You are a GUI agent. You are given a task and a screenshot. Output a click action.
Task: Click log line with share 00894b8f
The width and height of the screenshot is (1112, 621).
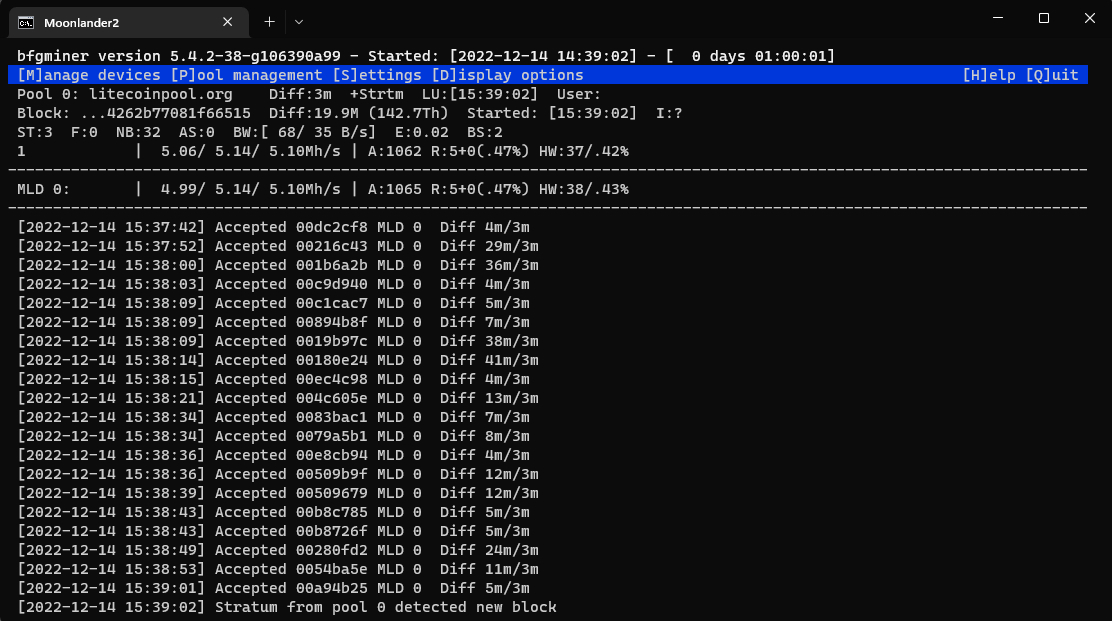coord(274,323)
